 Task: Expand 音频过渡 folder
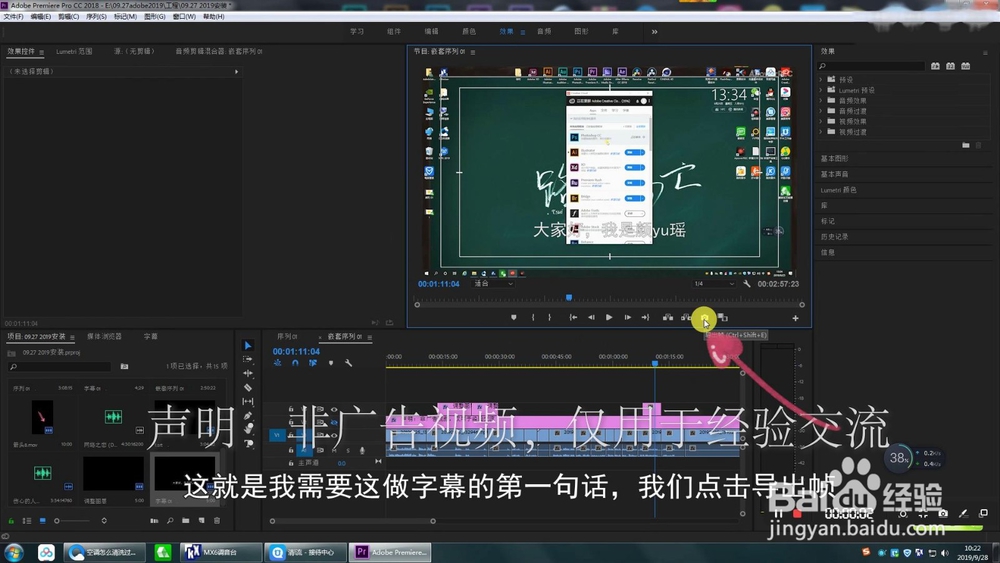[821, 111]
